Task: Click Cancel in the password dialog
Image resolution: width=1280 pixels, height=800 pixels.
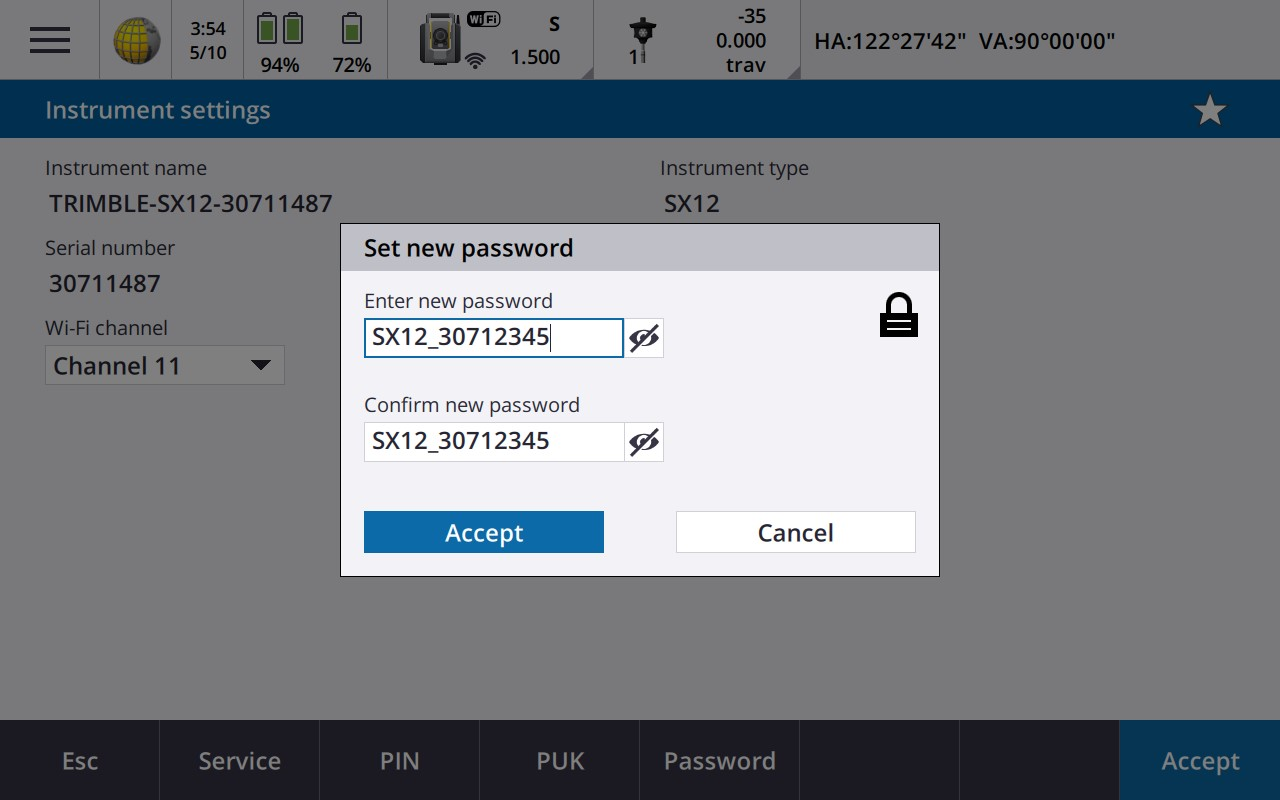Action: pyautogui.click(x=796, y=532)
